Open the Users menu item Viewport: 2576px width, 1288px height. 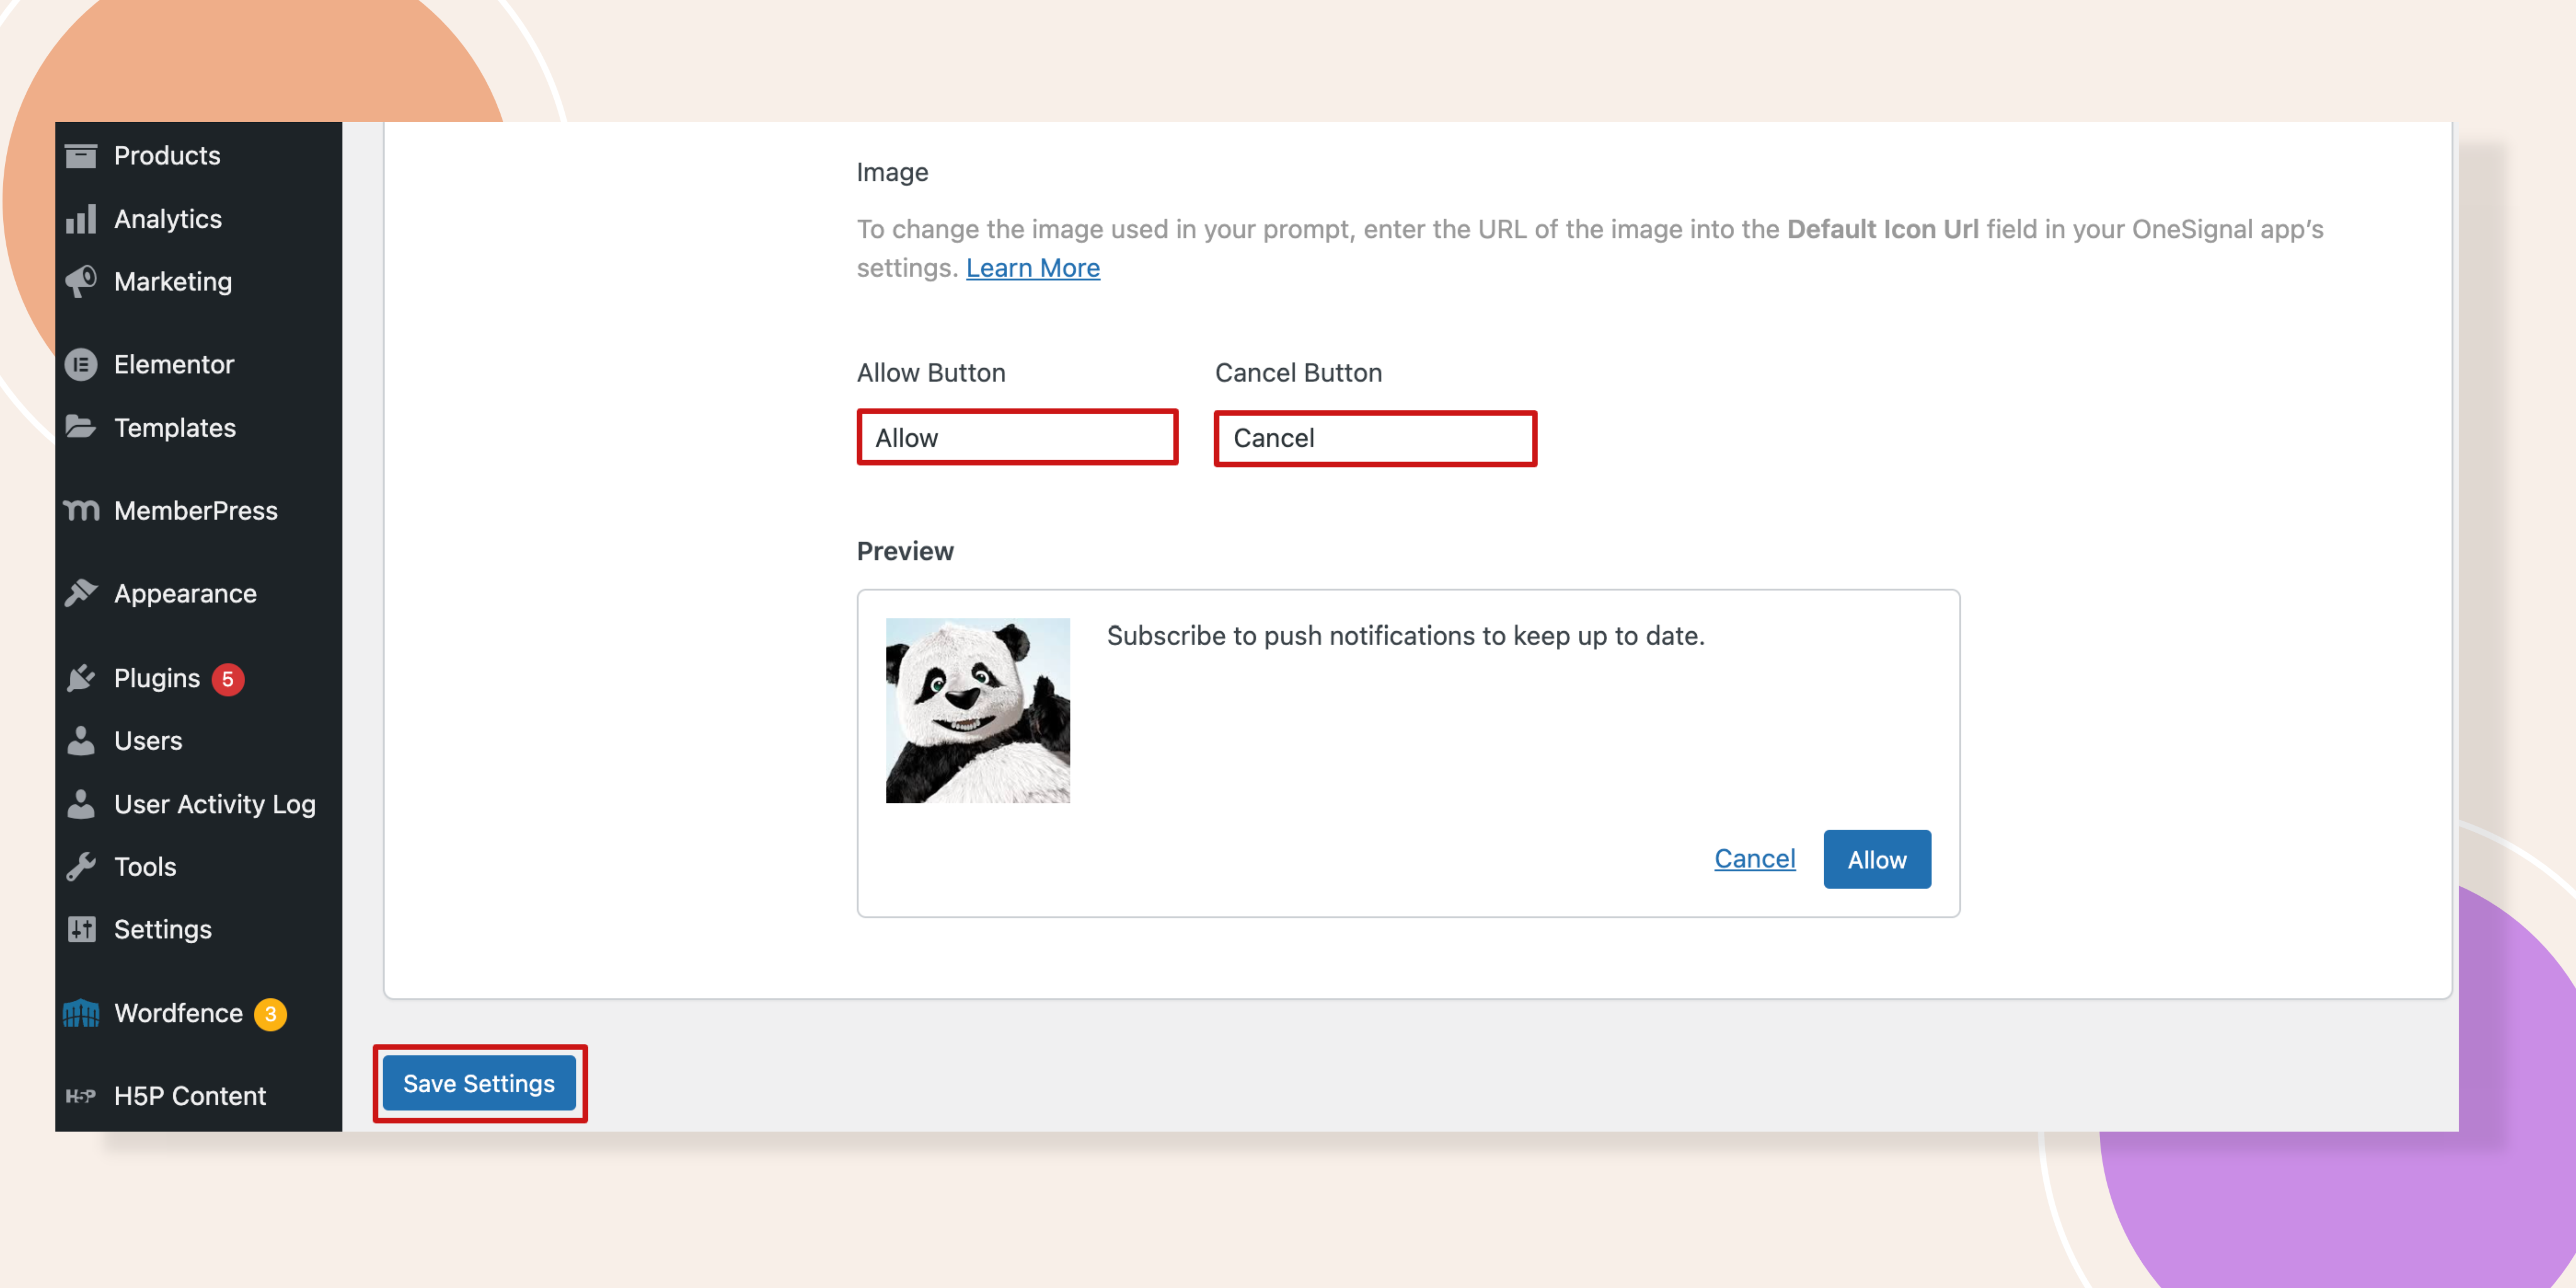pos(148,741)
